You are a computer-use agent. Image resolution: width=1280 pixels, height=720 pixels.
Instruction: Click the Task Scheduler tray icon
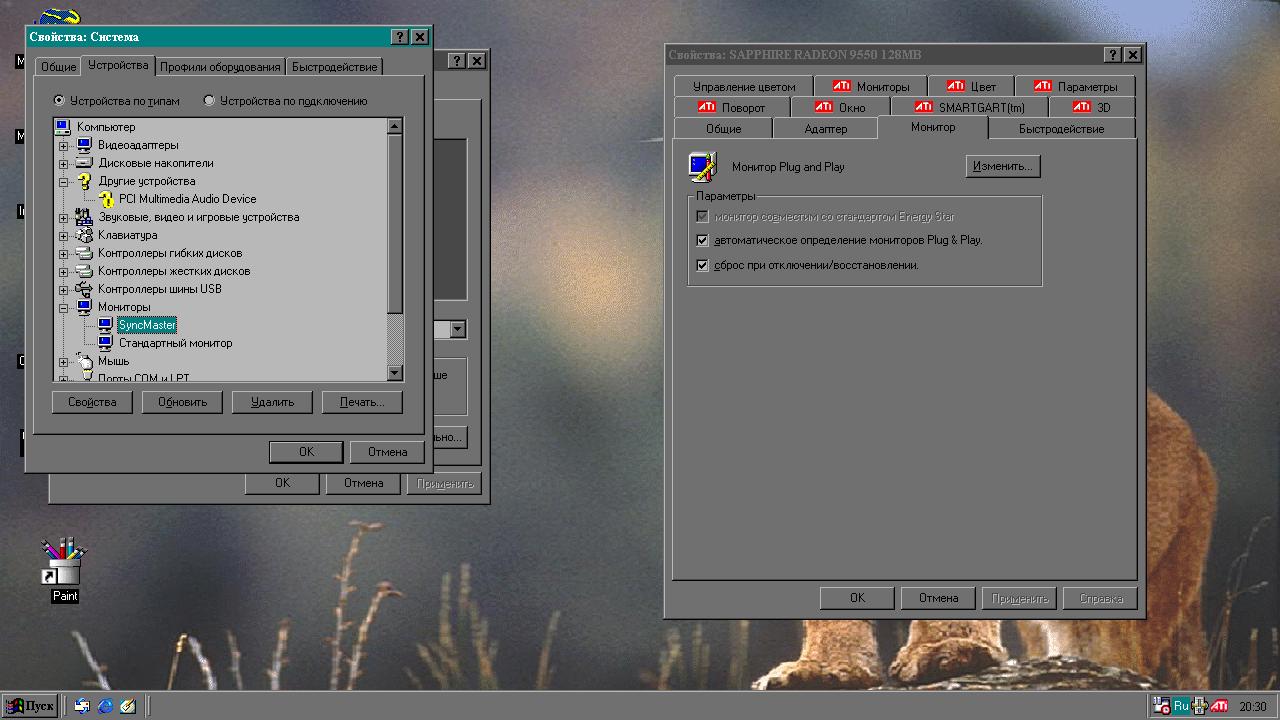pyautogui.click(x=1162, y=706)
